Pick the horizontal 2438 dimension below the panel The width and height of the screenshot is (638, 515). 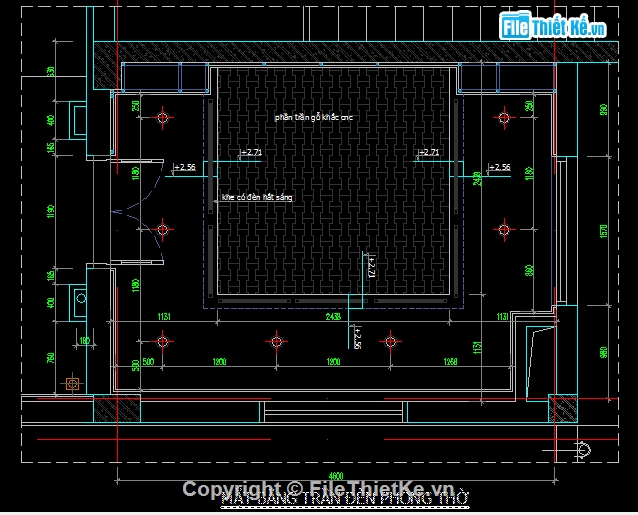click(x=333, y=316)
